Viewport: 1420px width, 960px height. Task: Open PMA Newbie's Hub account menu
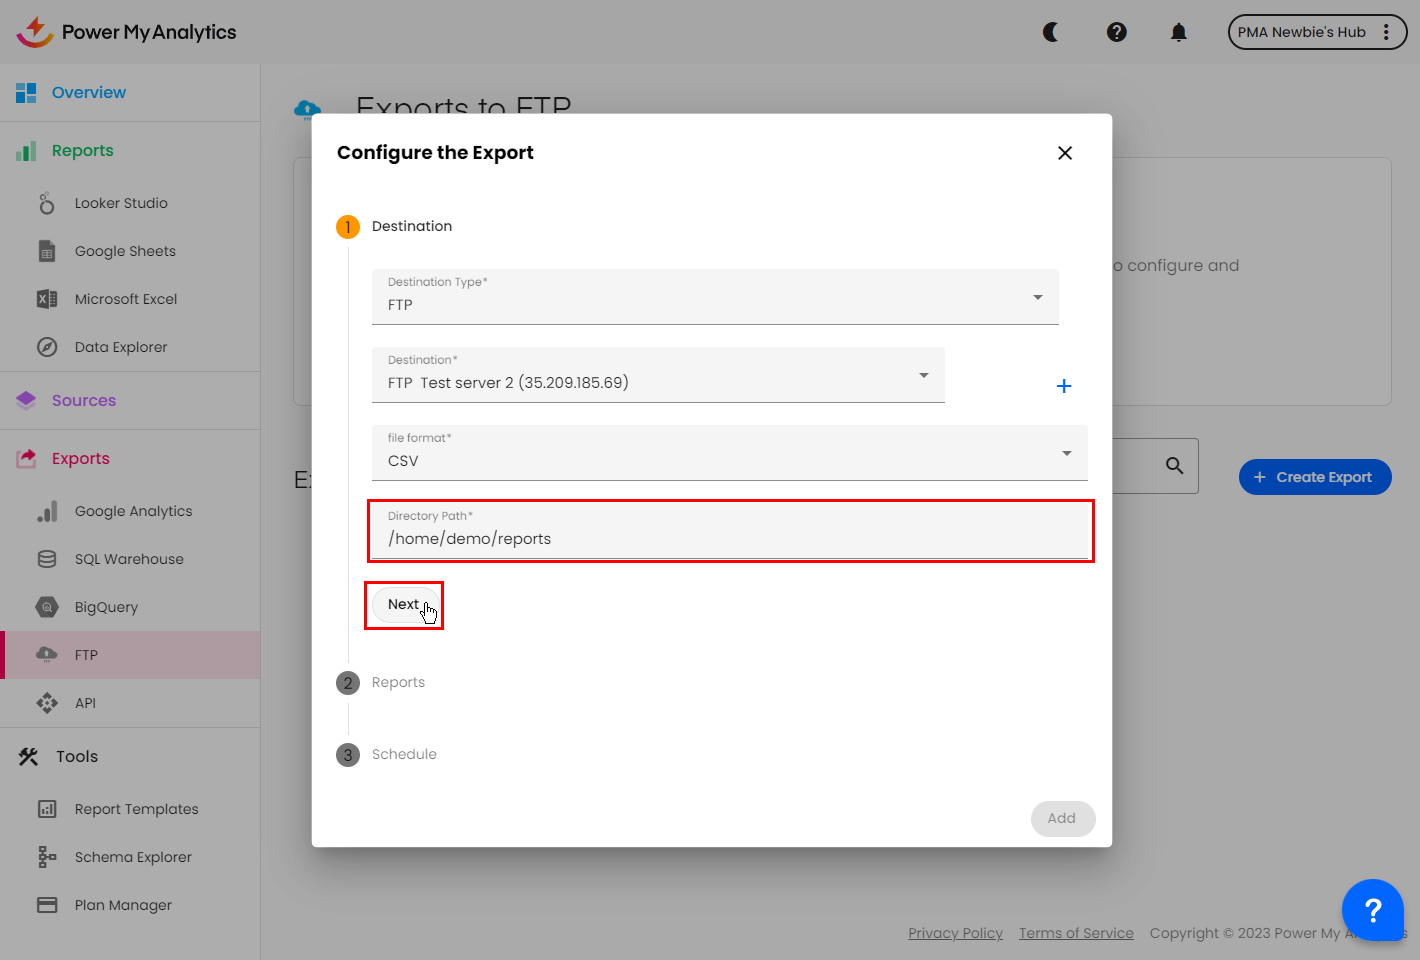1316,32
